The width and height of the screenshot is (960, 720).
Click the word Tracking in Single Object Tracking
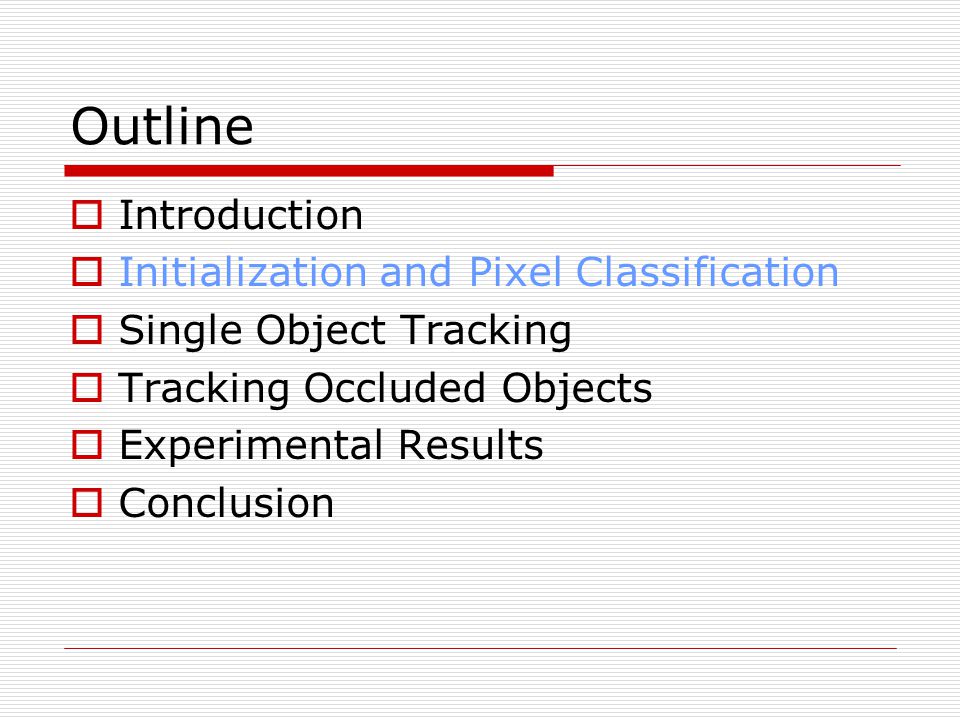(x=486, y=331)
